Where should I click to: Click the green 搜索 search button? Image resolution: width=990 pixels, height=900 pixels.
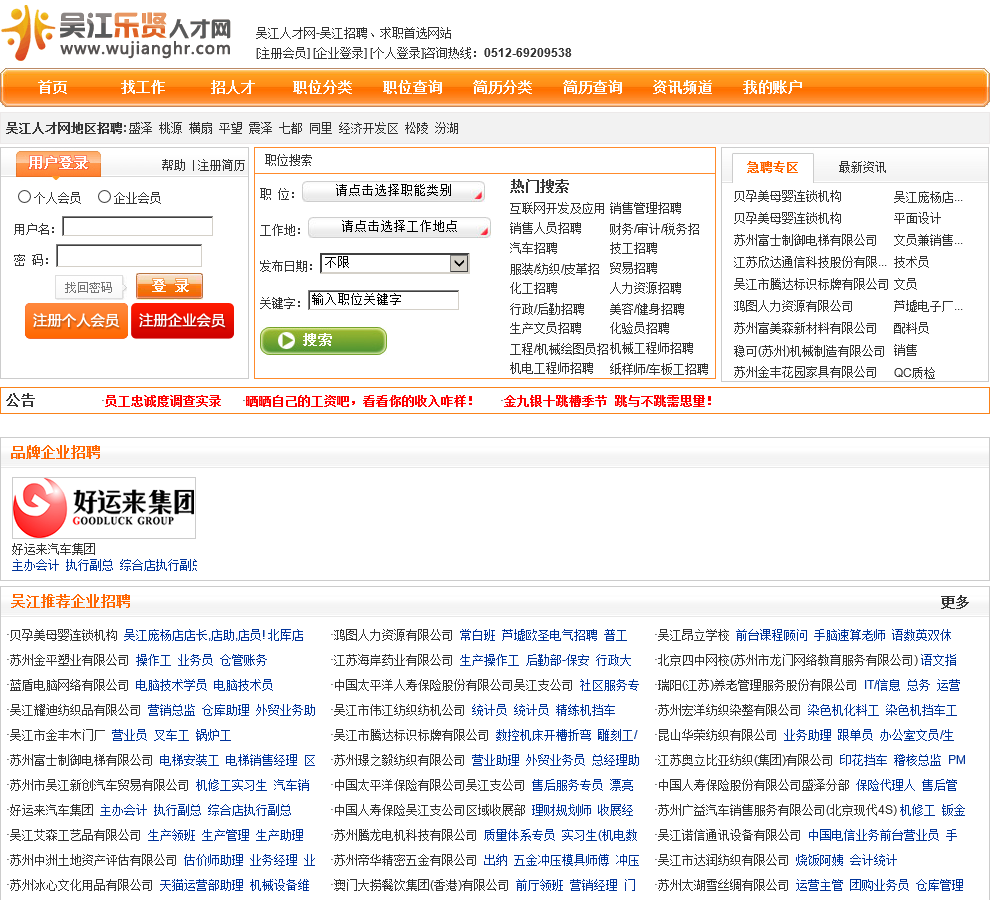point(323,340)
